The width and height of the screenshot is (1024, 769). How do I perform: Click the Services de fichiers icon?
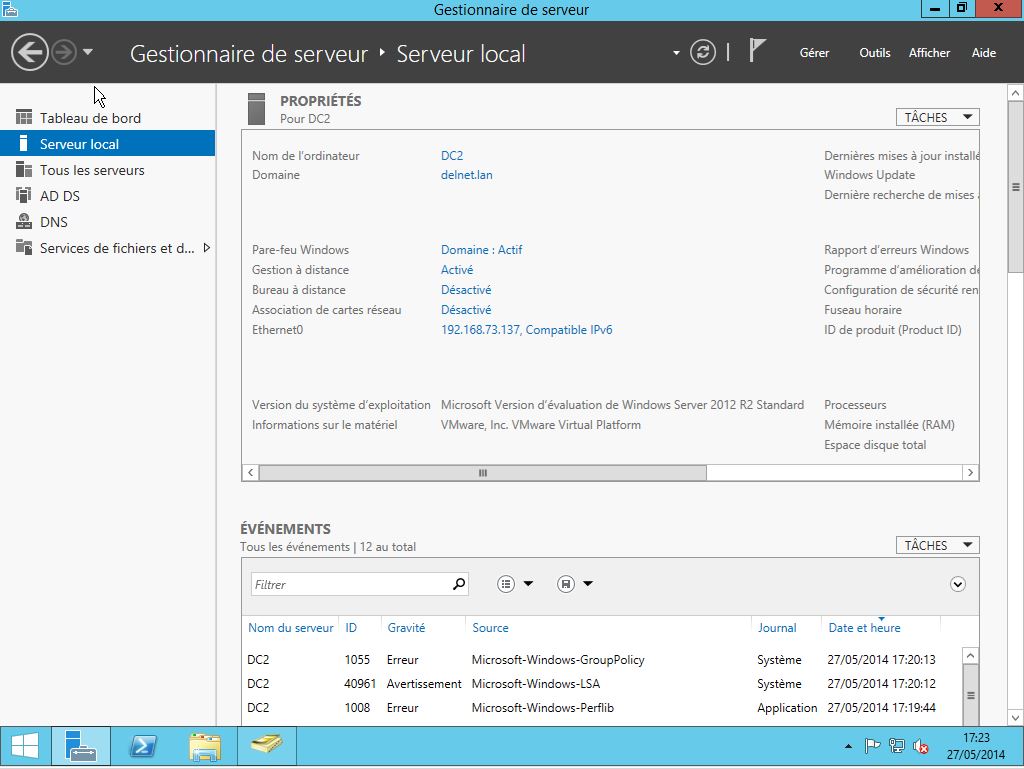(x=24, y=247)
